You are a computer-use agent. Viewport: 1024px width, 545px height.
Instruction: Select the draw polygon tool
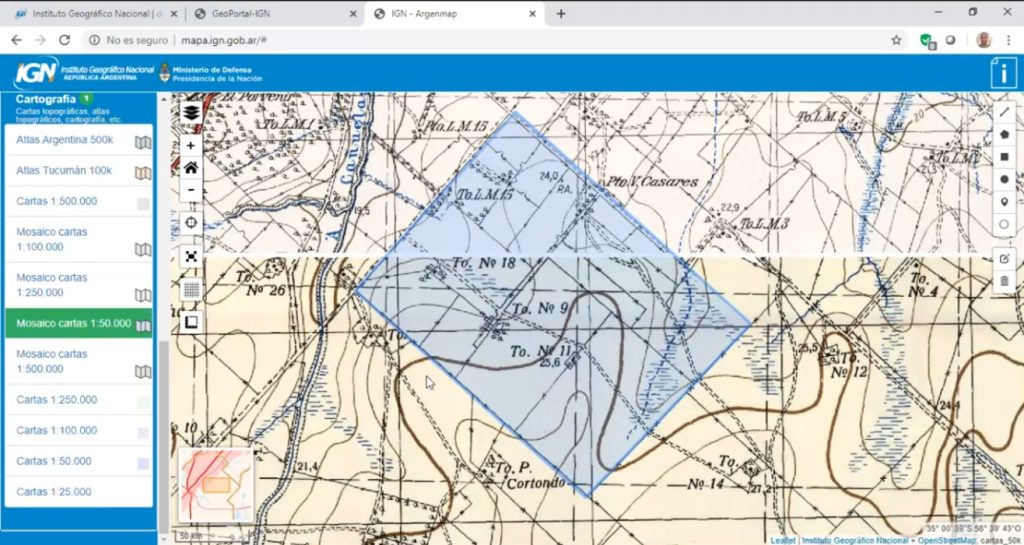pos(1004,134)
